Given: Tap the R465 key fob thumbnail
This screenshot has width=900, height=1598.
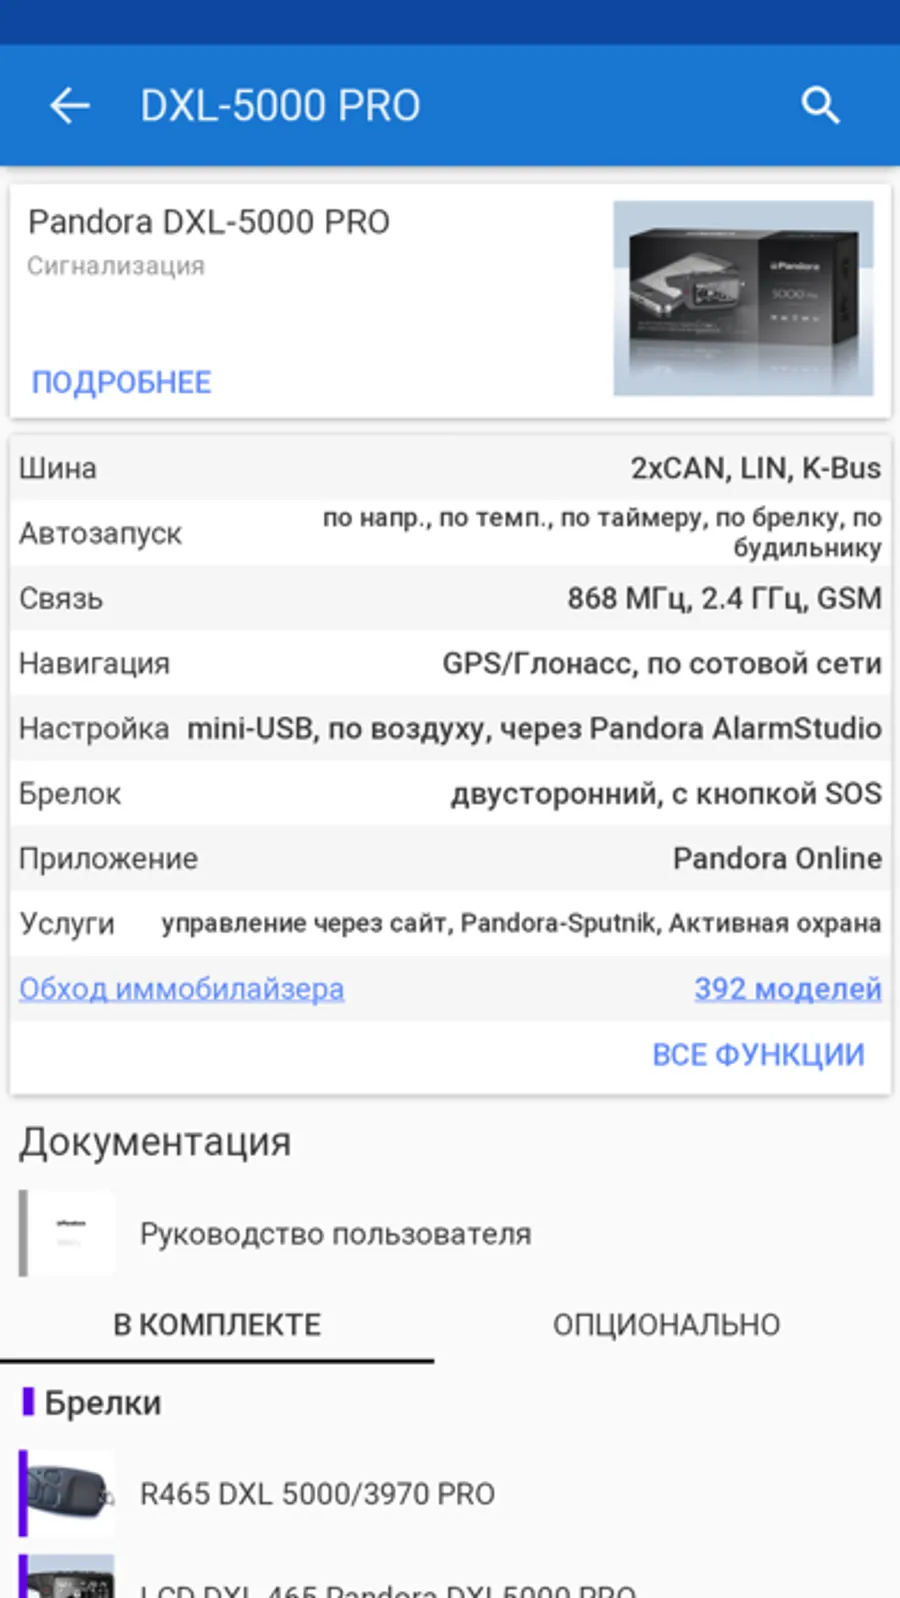Looking at the screenshot, I should coord(68,1493).
